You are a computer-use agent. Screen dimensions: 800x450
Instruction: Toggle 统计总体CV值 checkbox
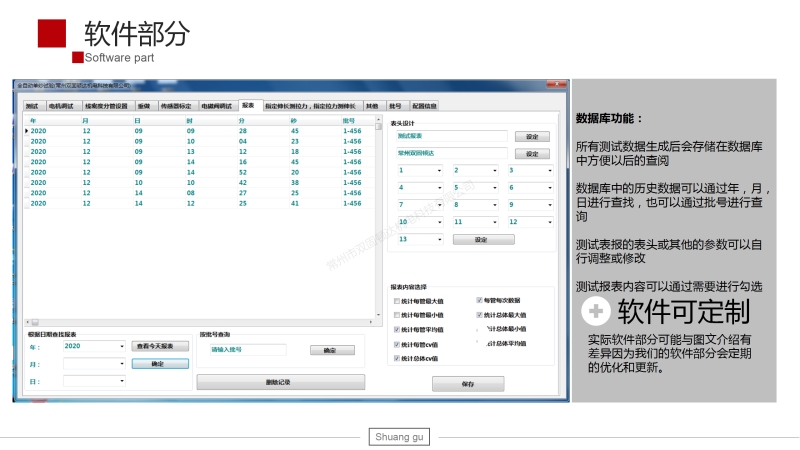pos(398,358)
